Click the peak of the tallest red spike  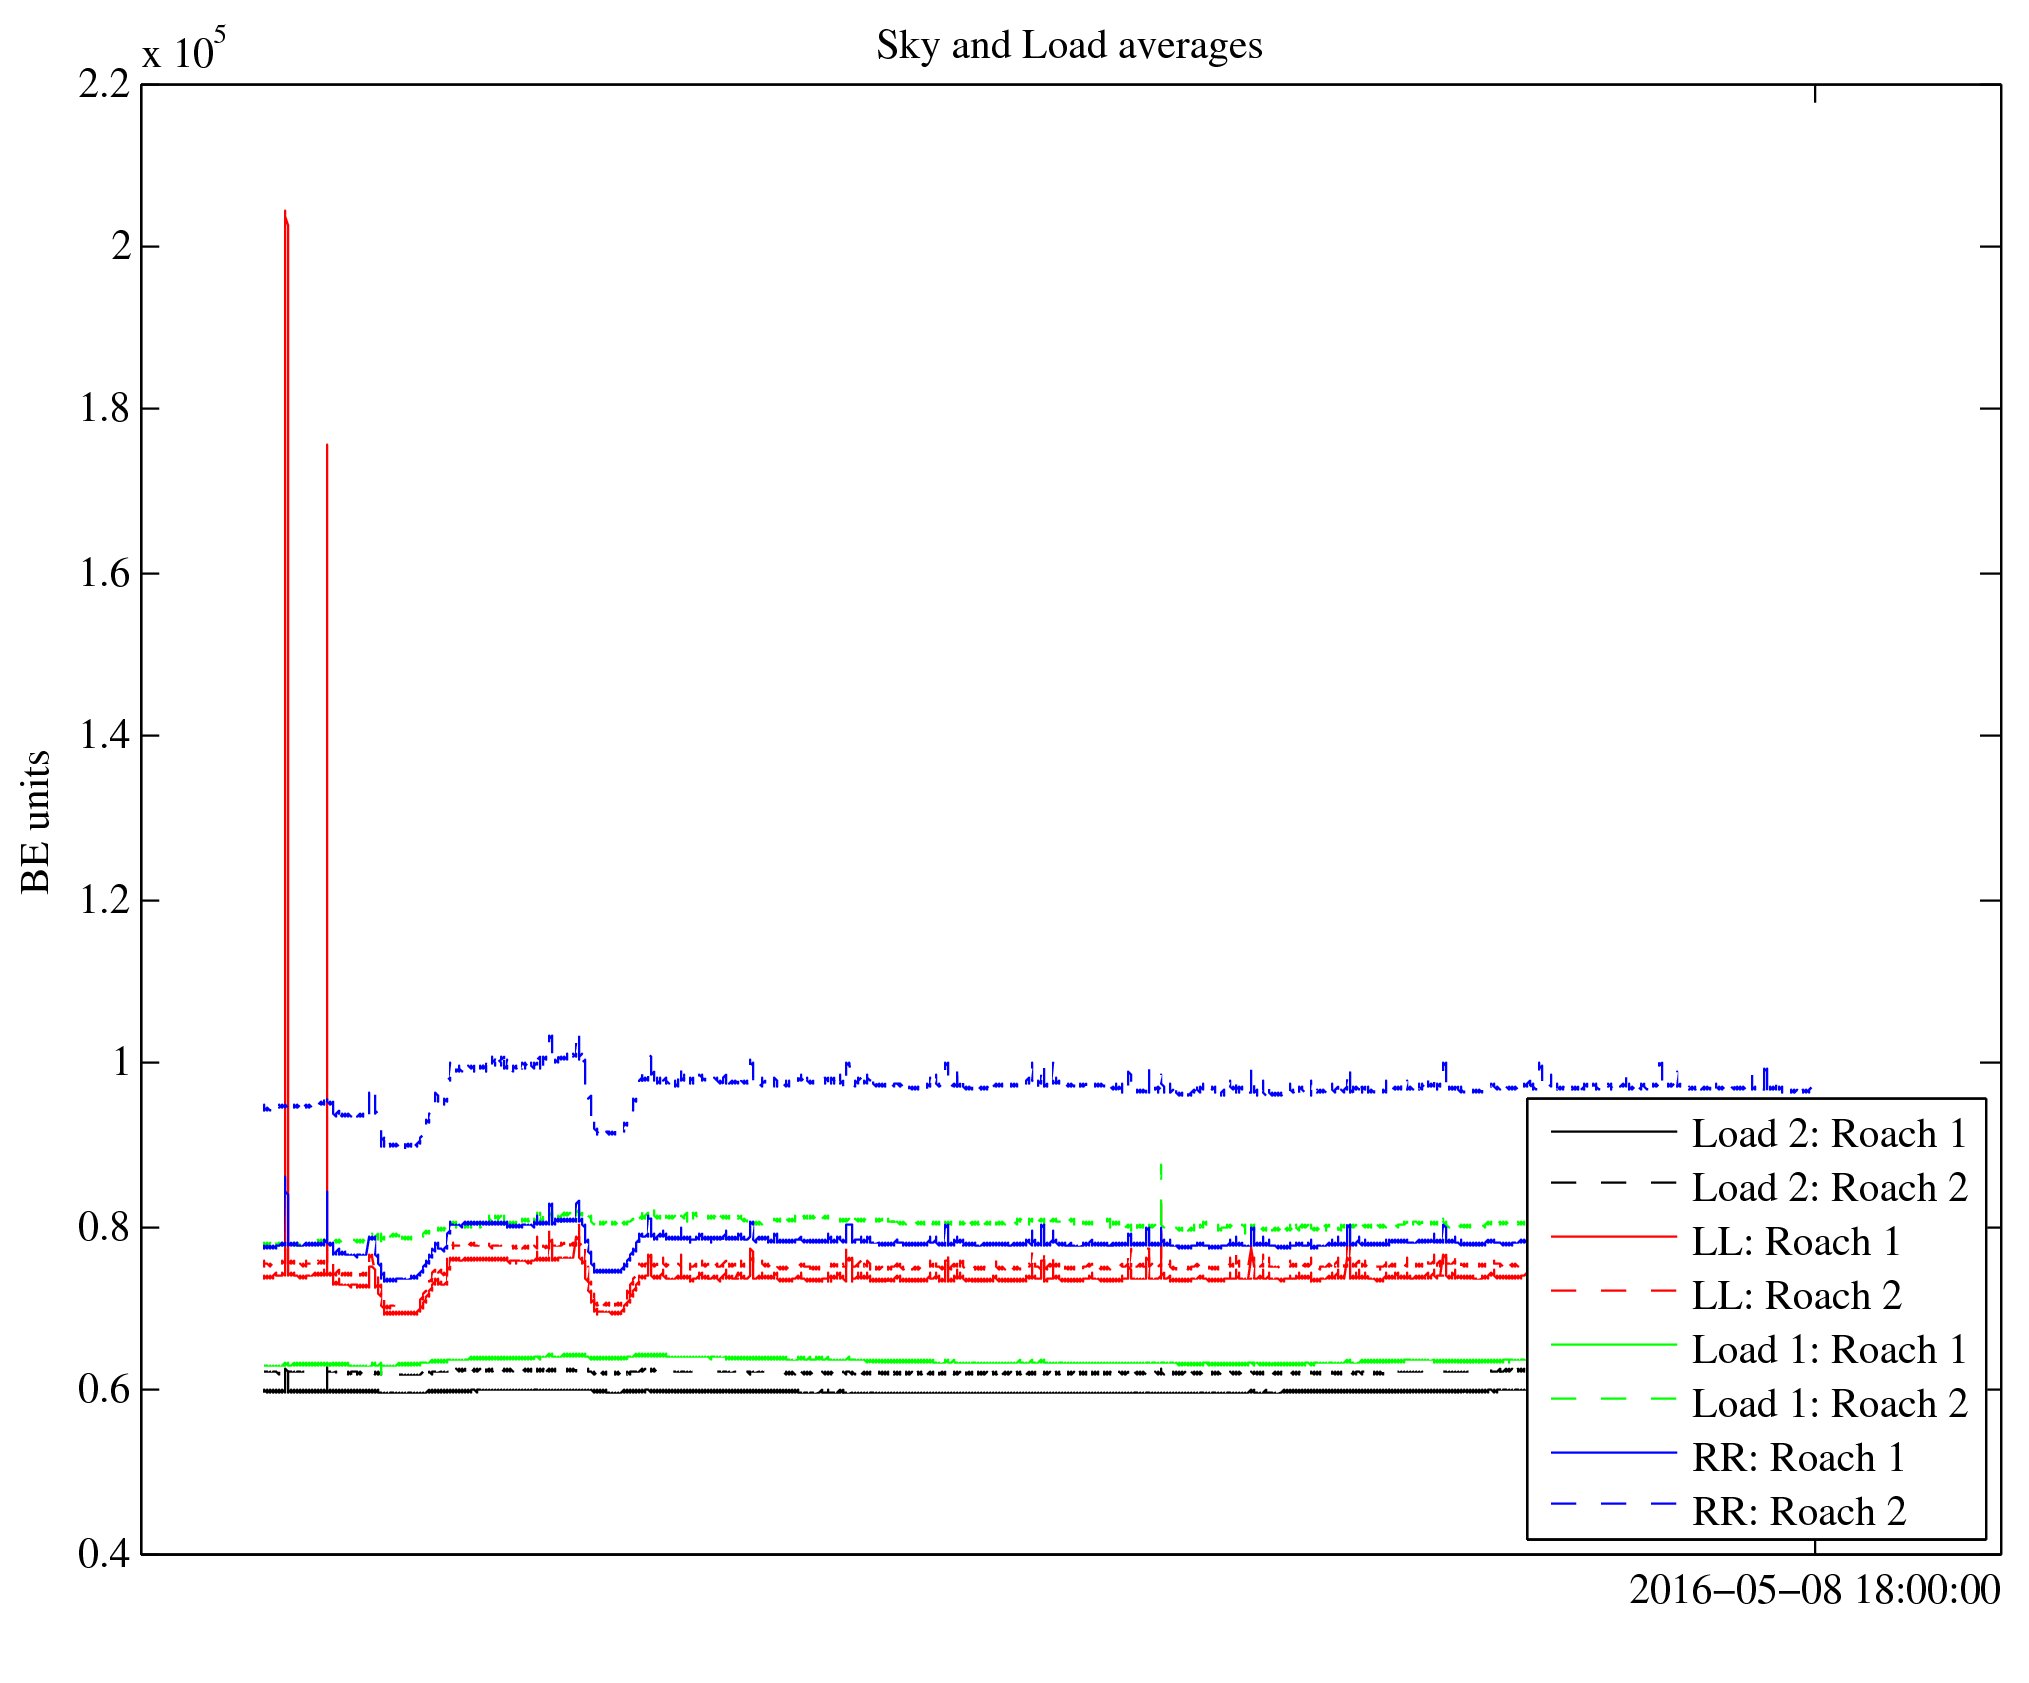pos(285,213)
